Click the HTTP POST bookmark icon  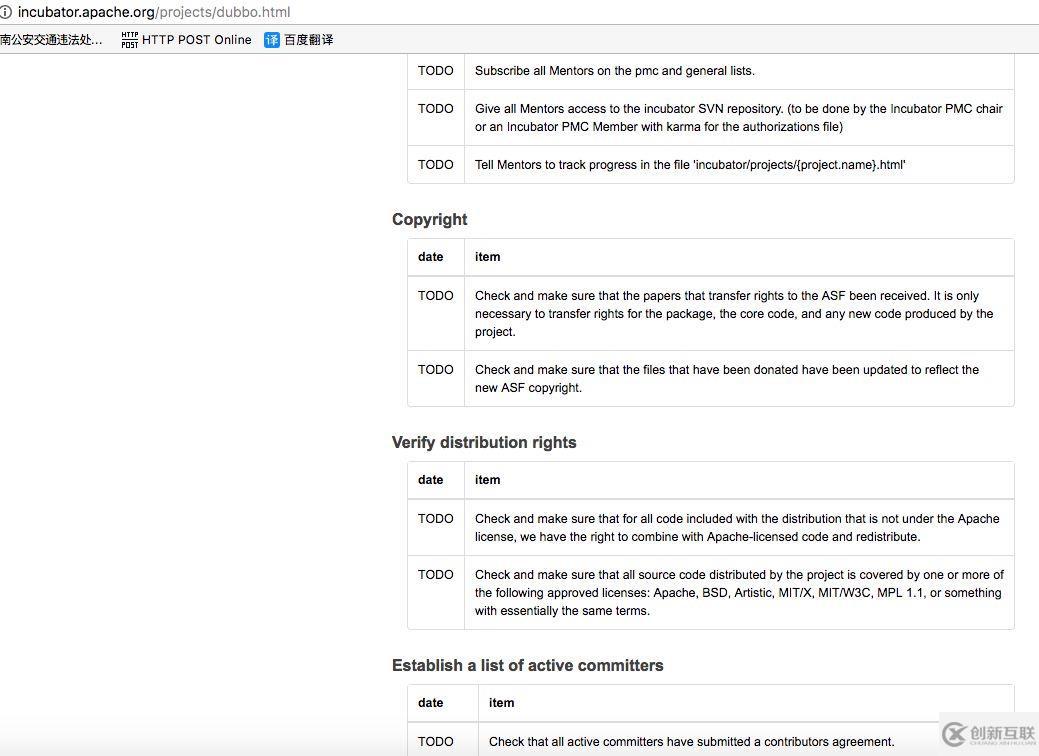click(x=129, y=40)
